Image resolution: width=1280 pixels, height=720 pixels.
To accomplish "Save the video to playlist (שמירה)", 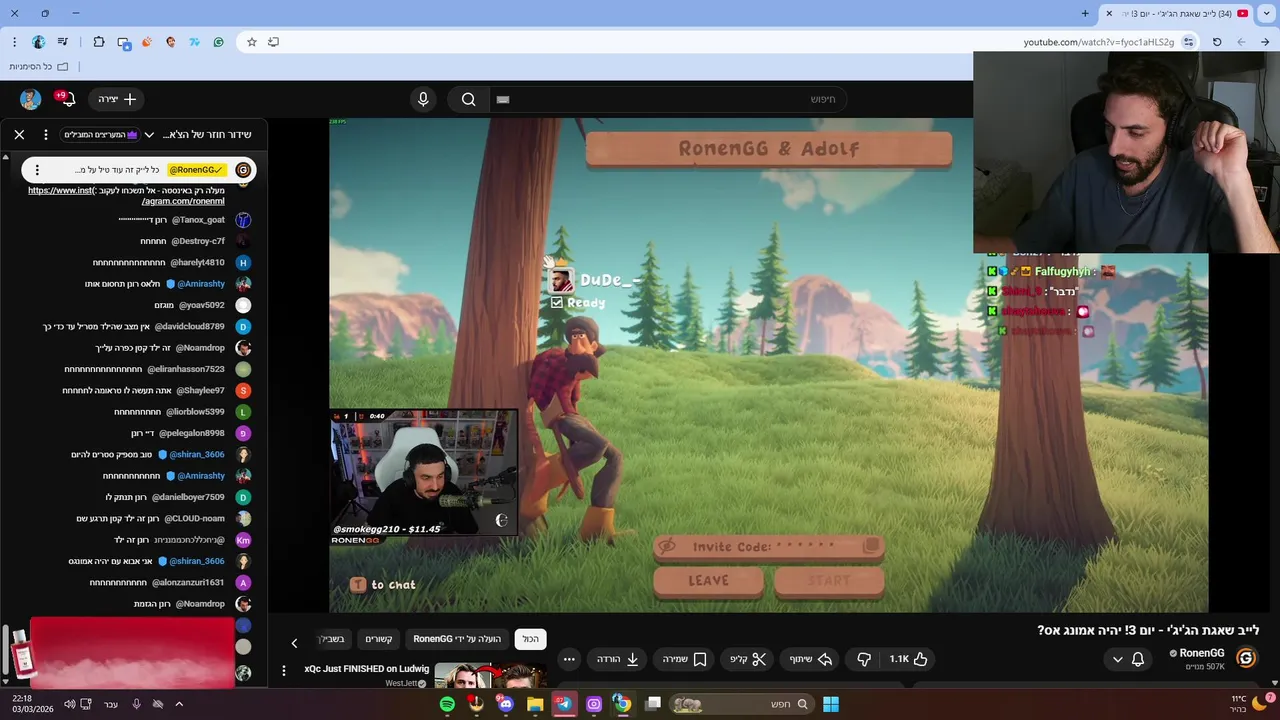I will pyautogui.click(x=685, y=659).
